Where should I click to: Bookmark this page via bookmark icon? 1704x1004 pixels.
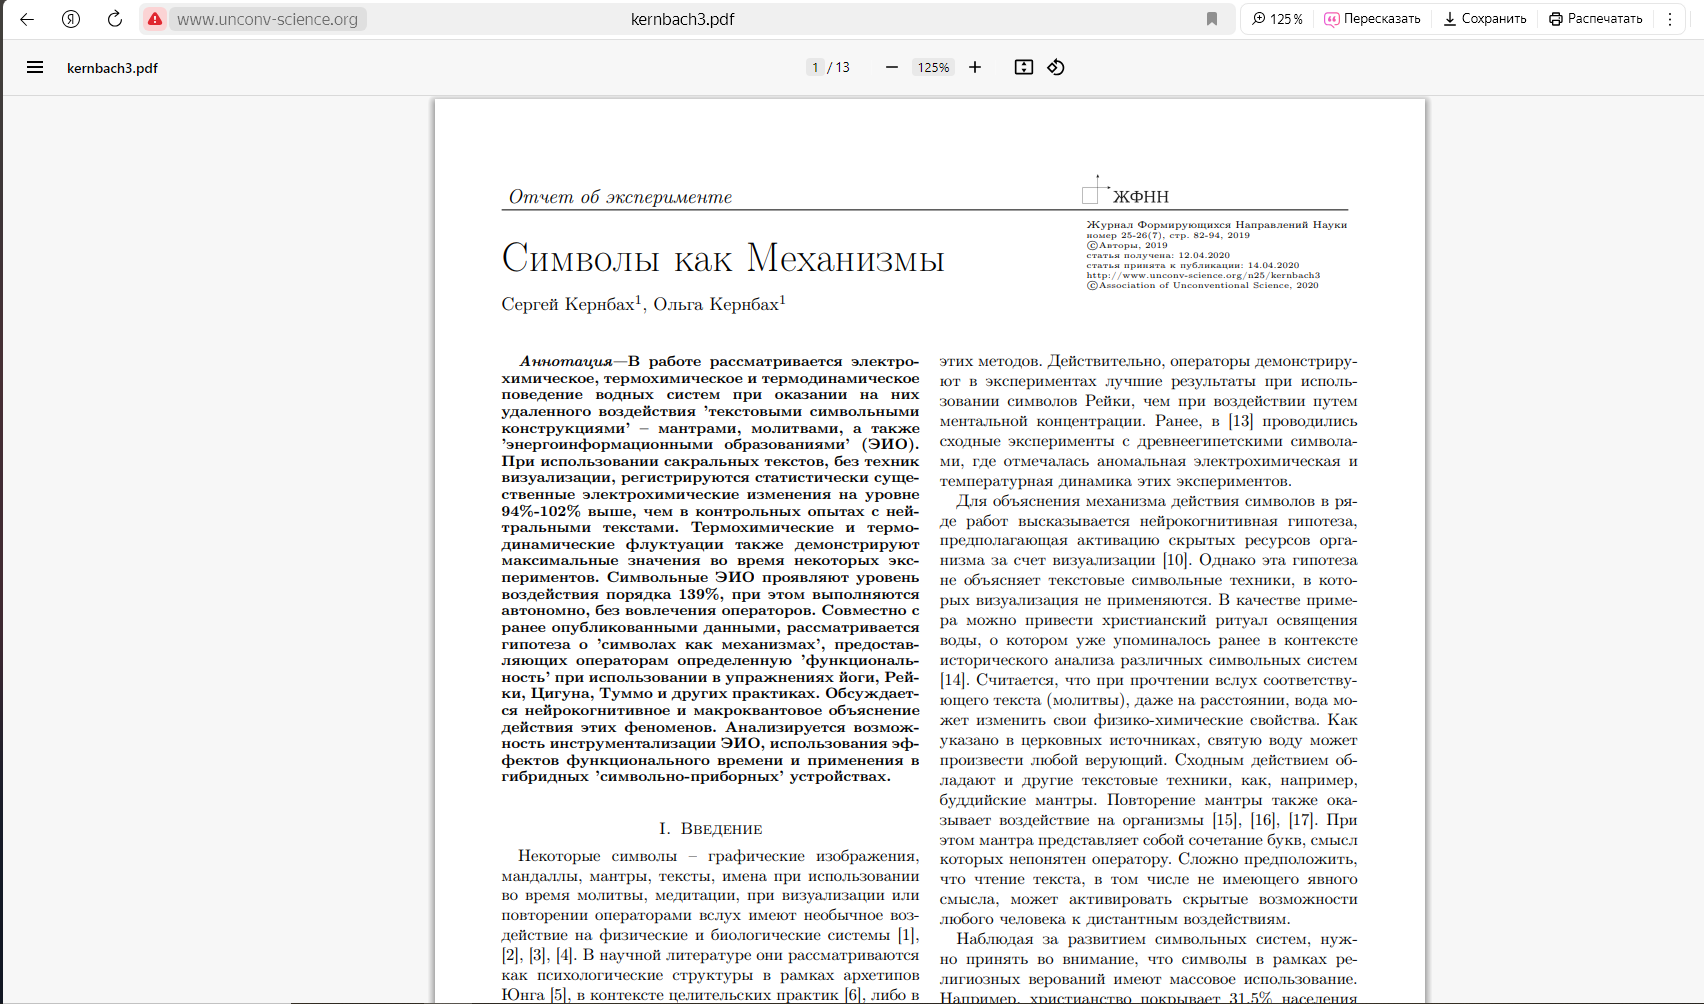(x=1212, y=19)
